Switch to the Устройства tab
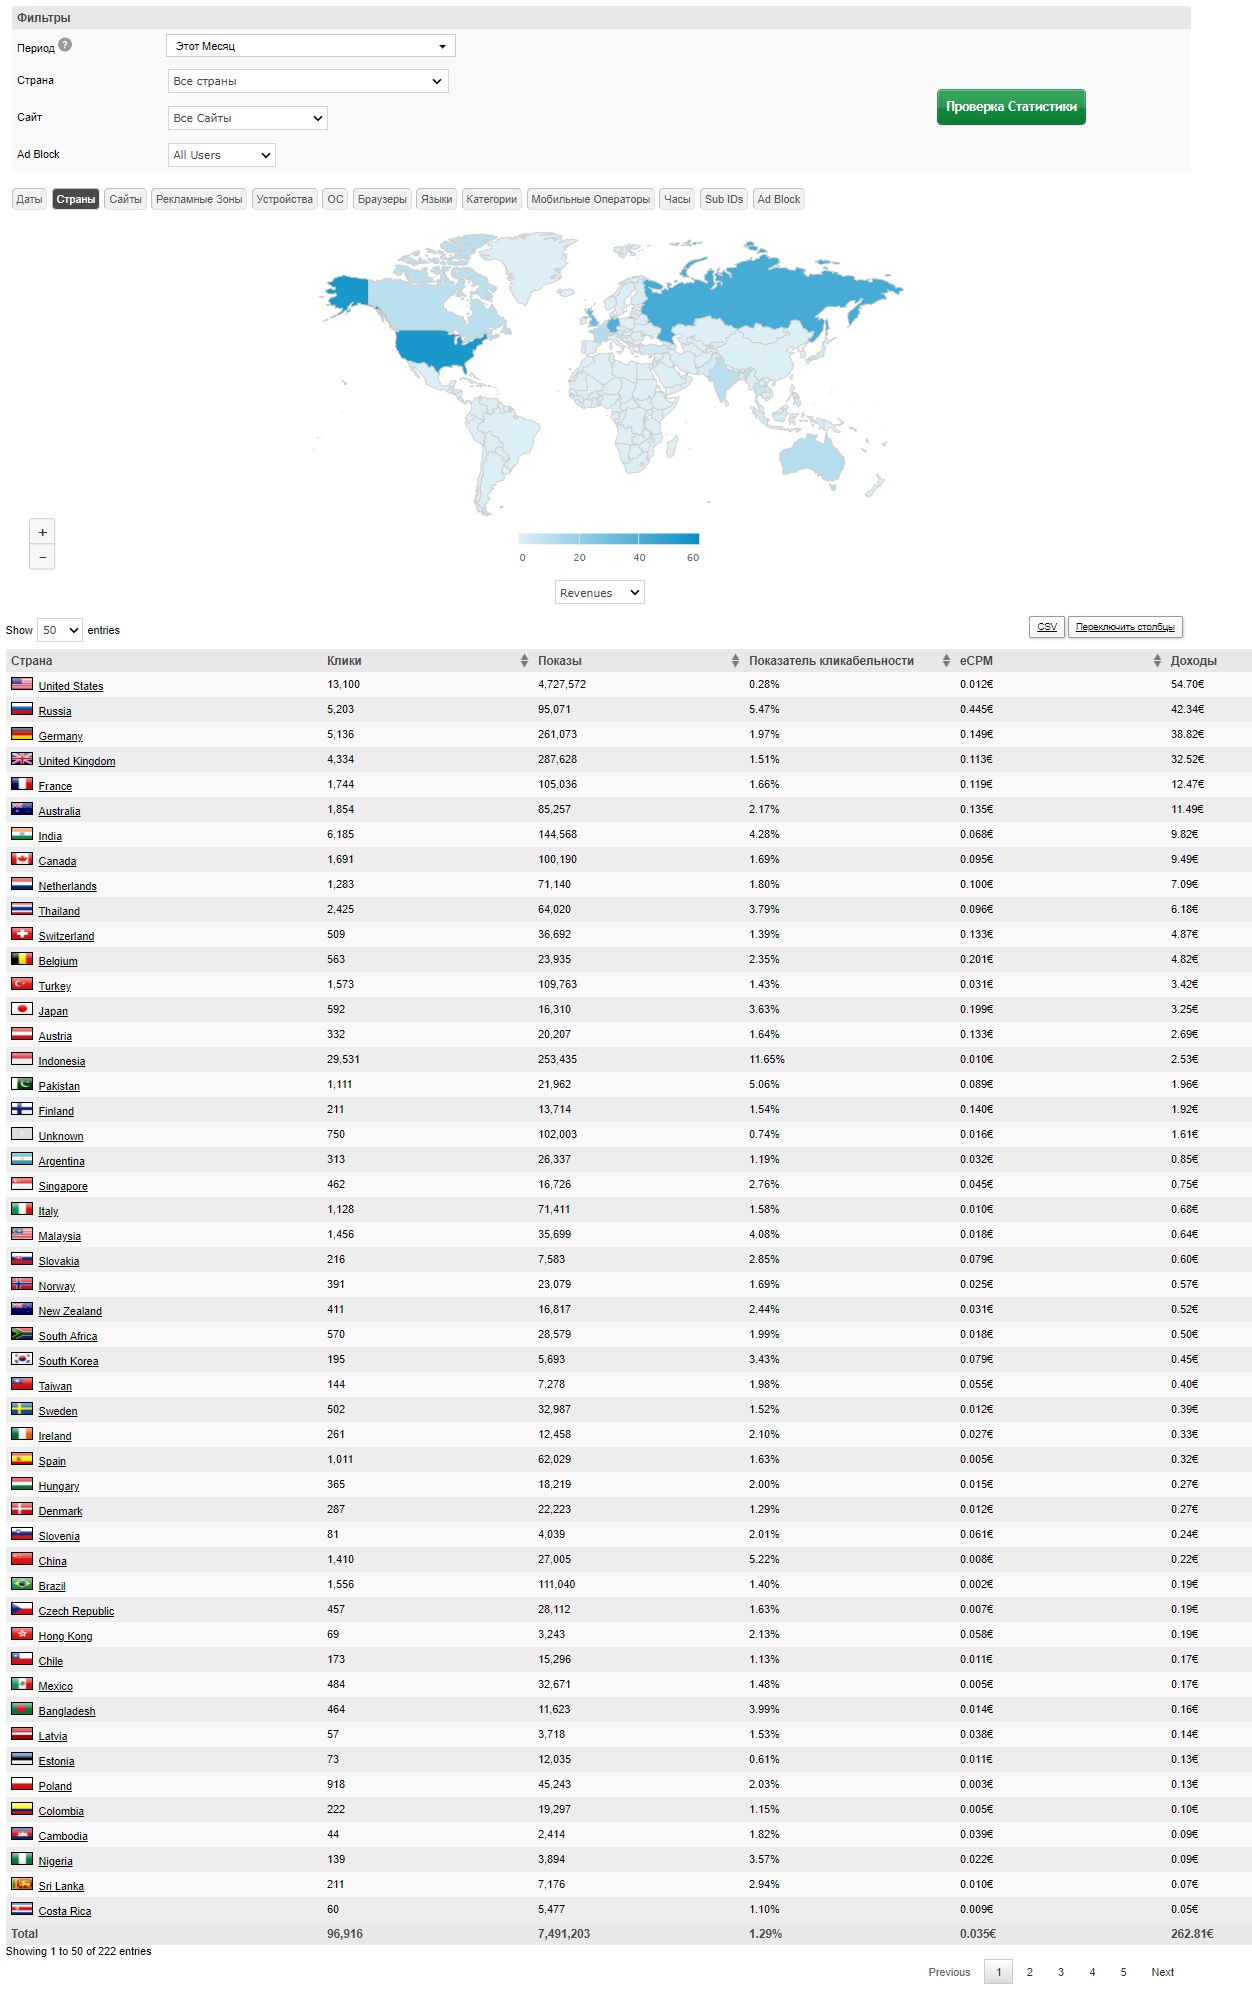The image size is (1252, 2000). [284, 199]
